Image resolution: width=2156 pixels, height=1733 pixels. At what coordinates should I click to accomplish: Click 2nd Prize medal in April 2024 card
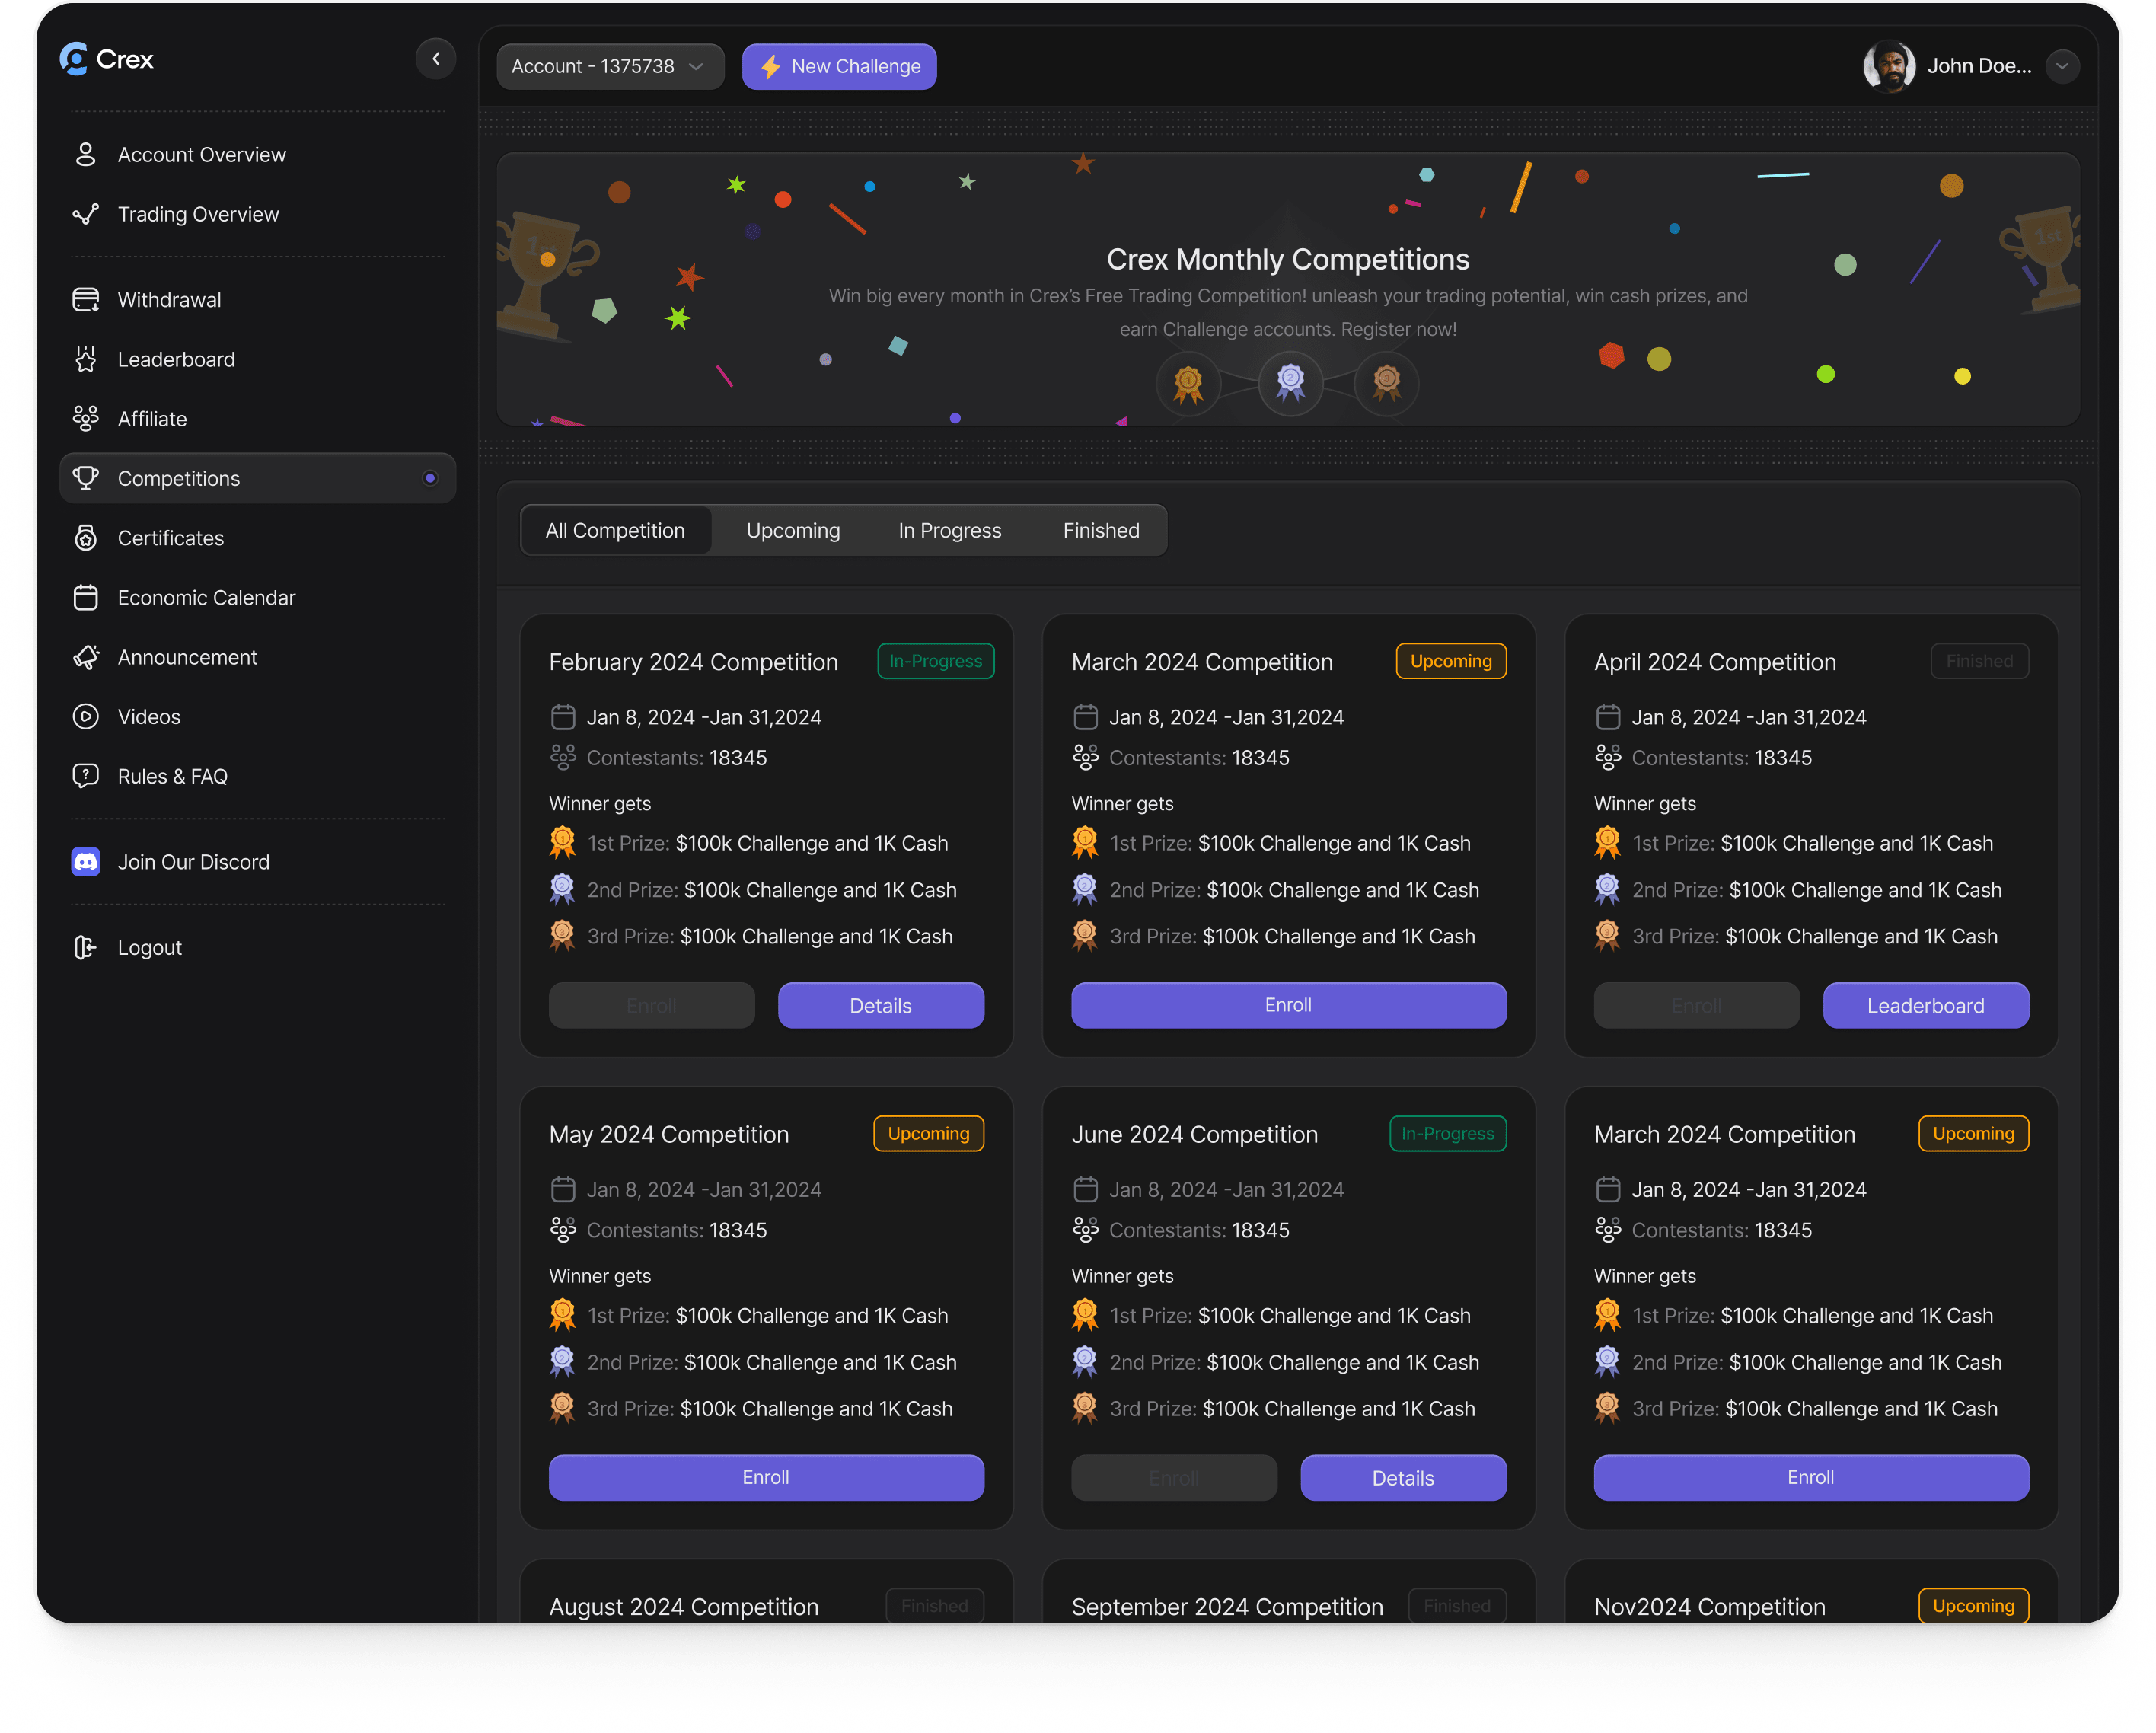point(1607,889)
